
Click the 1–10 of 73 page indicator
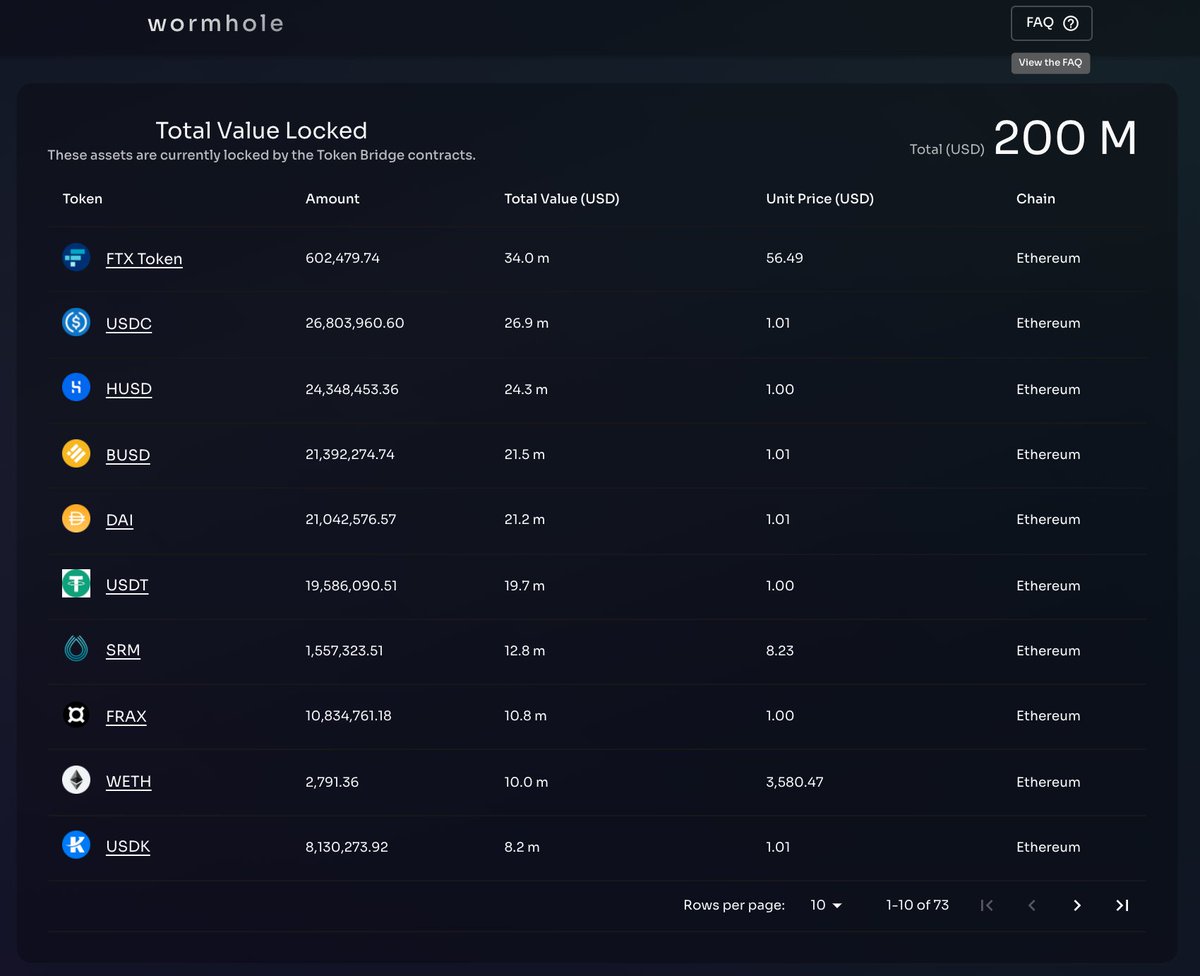917,905
